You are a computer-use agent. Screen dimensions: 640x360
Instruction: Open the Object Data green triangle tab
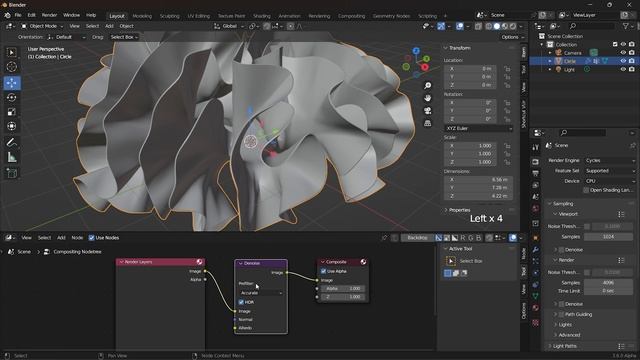[x=536, y=296]
